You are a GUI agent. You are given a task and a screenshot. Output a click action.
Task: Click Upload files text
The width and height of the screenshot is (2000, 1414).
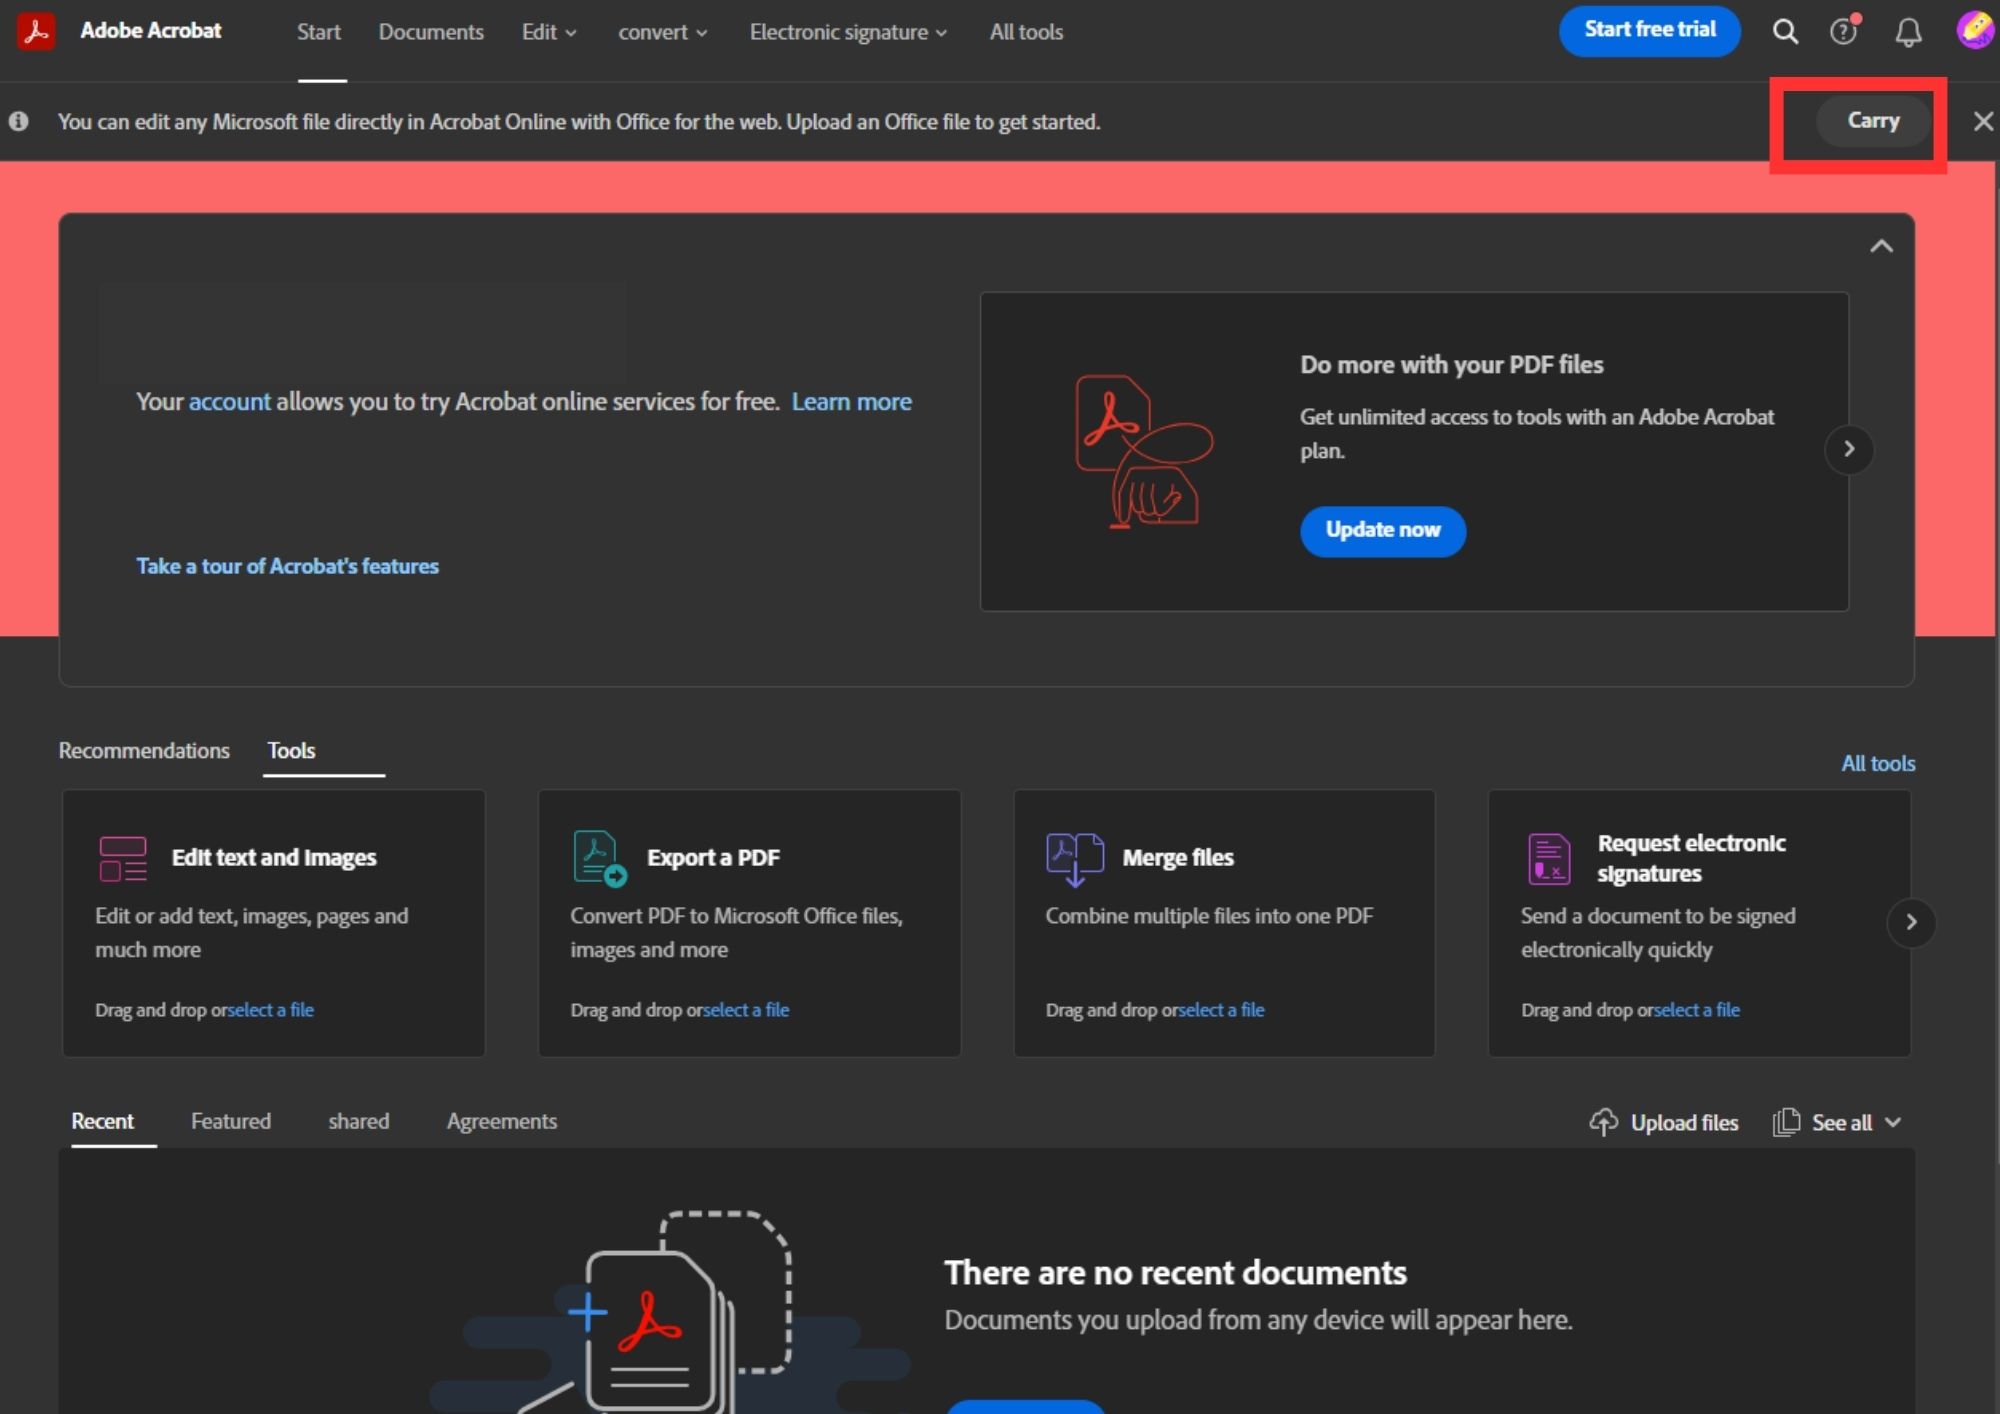tap(1684, 1123)
